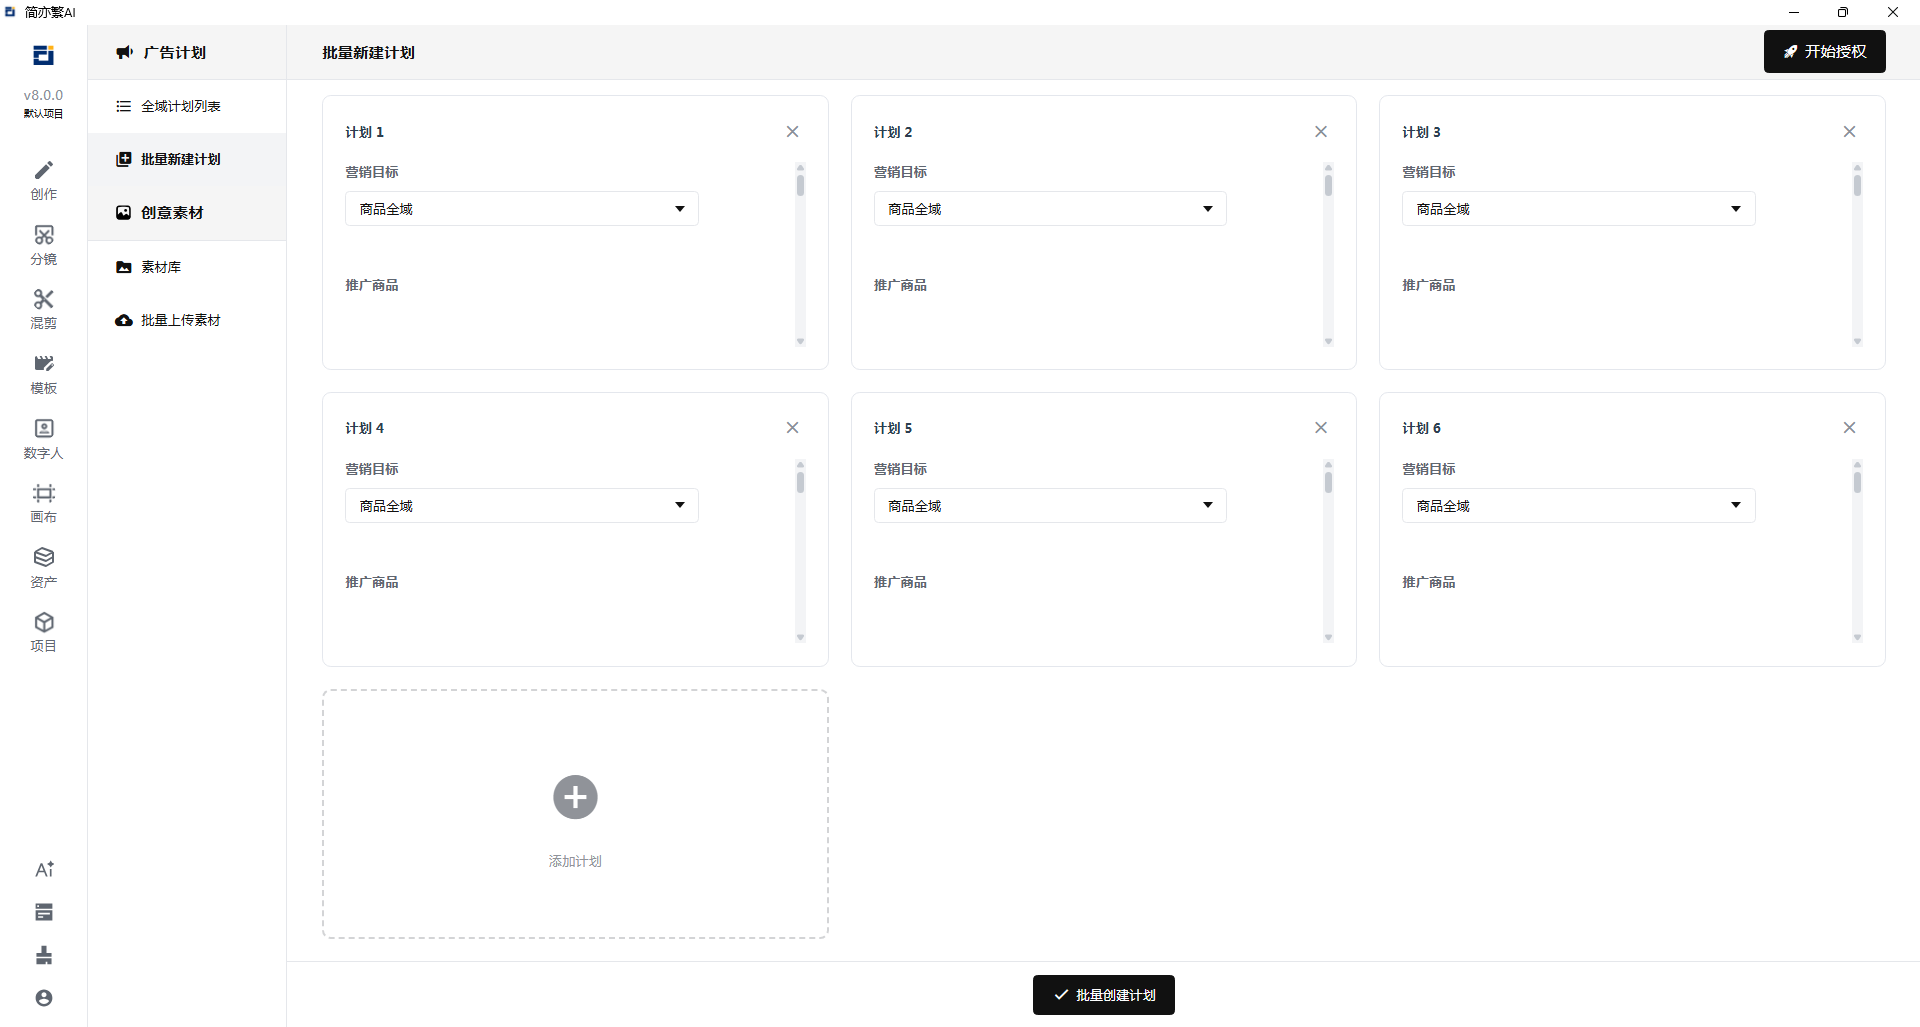Click the scrollbar thumb in 计划 1 card
Viewport: 1920px width, 1027px height.
point(800,185)
